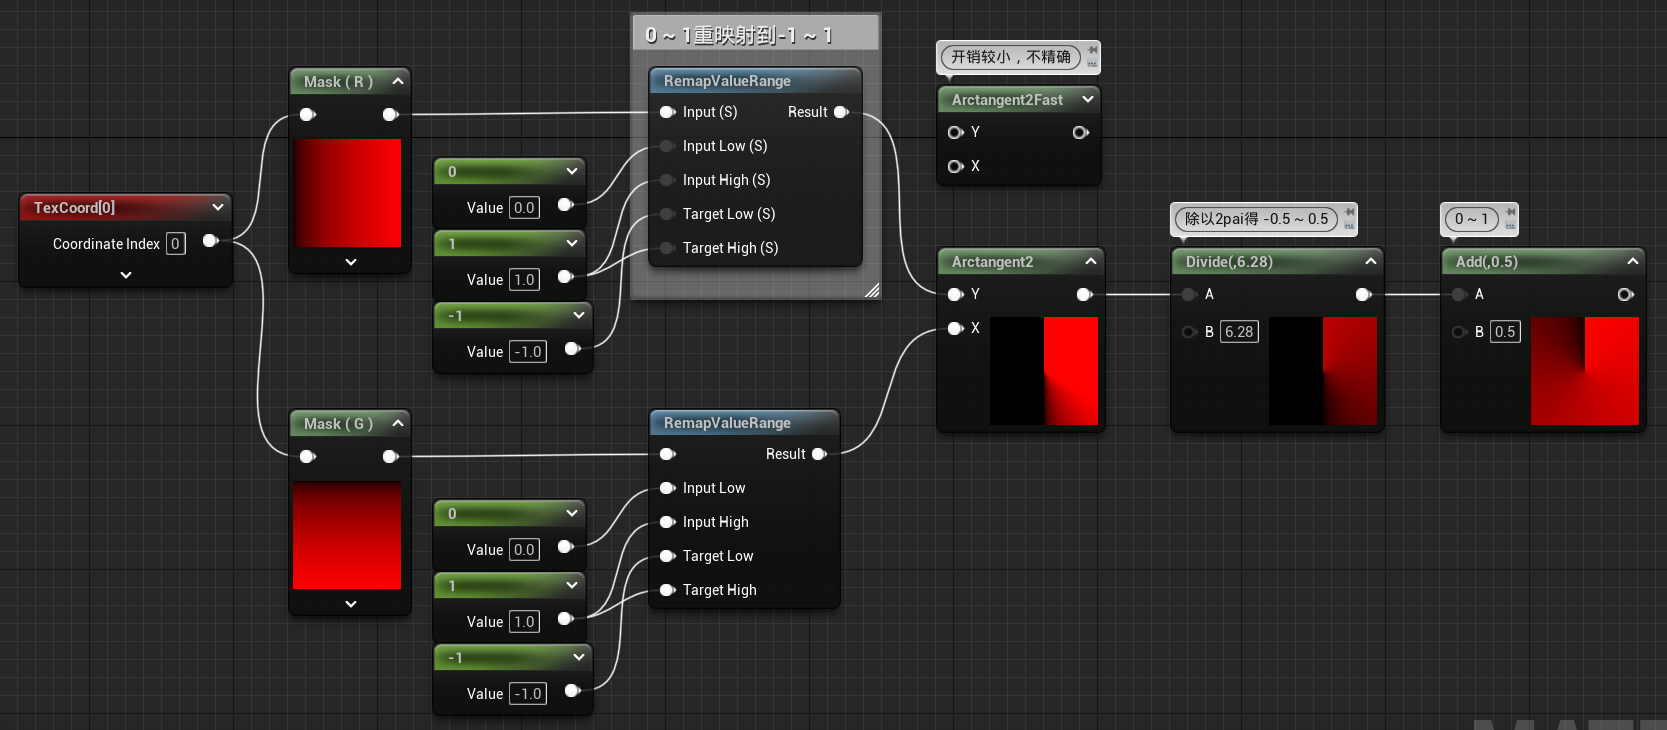Image resolution: width=1667 pixels, height=730 pixels.
Task: Select the '0 ~ 1重映射到-1 ~ 1' comment header
Action: (756, 34)
